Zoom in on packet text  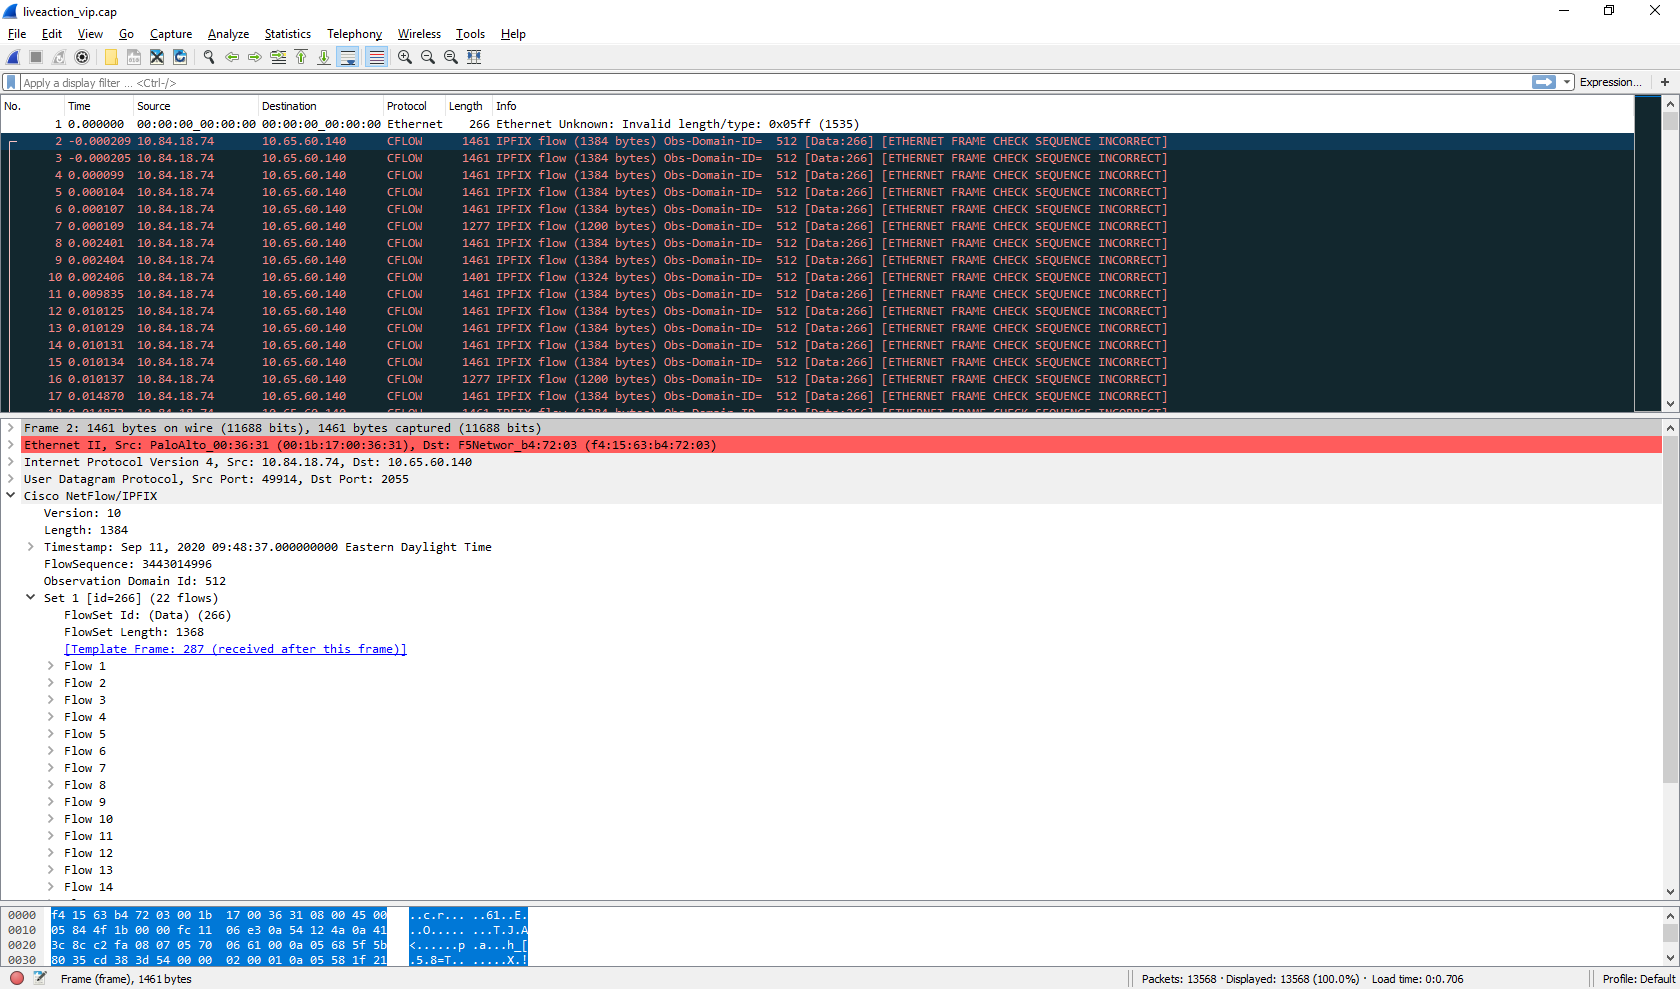click(405, 57)
